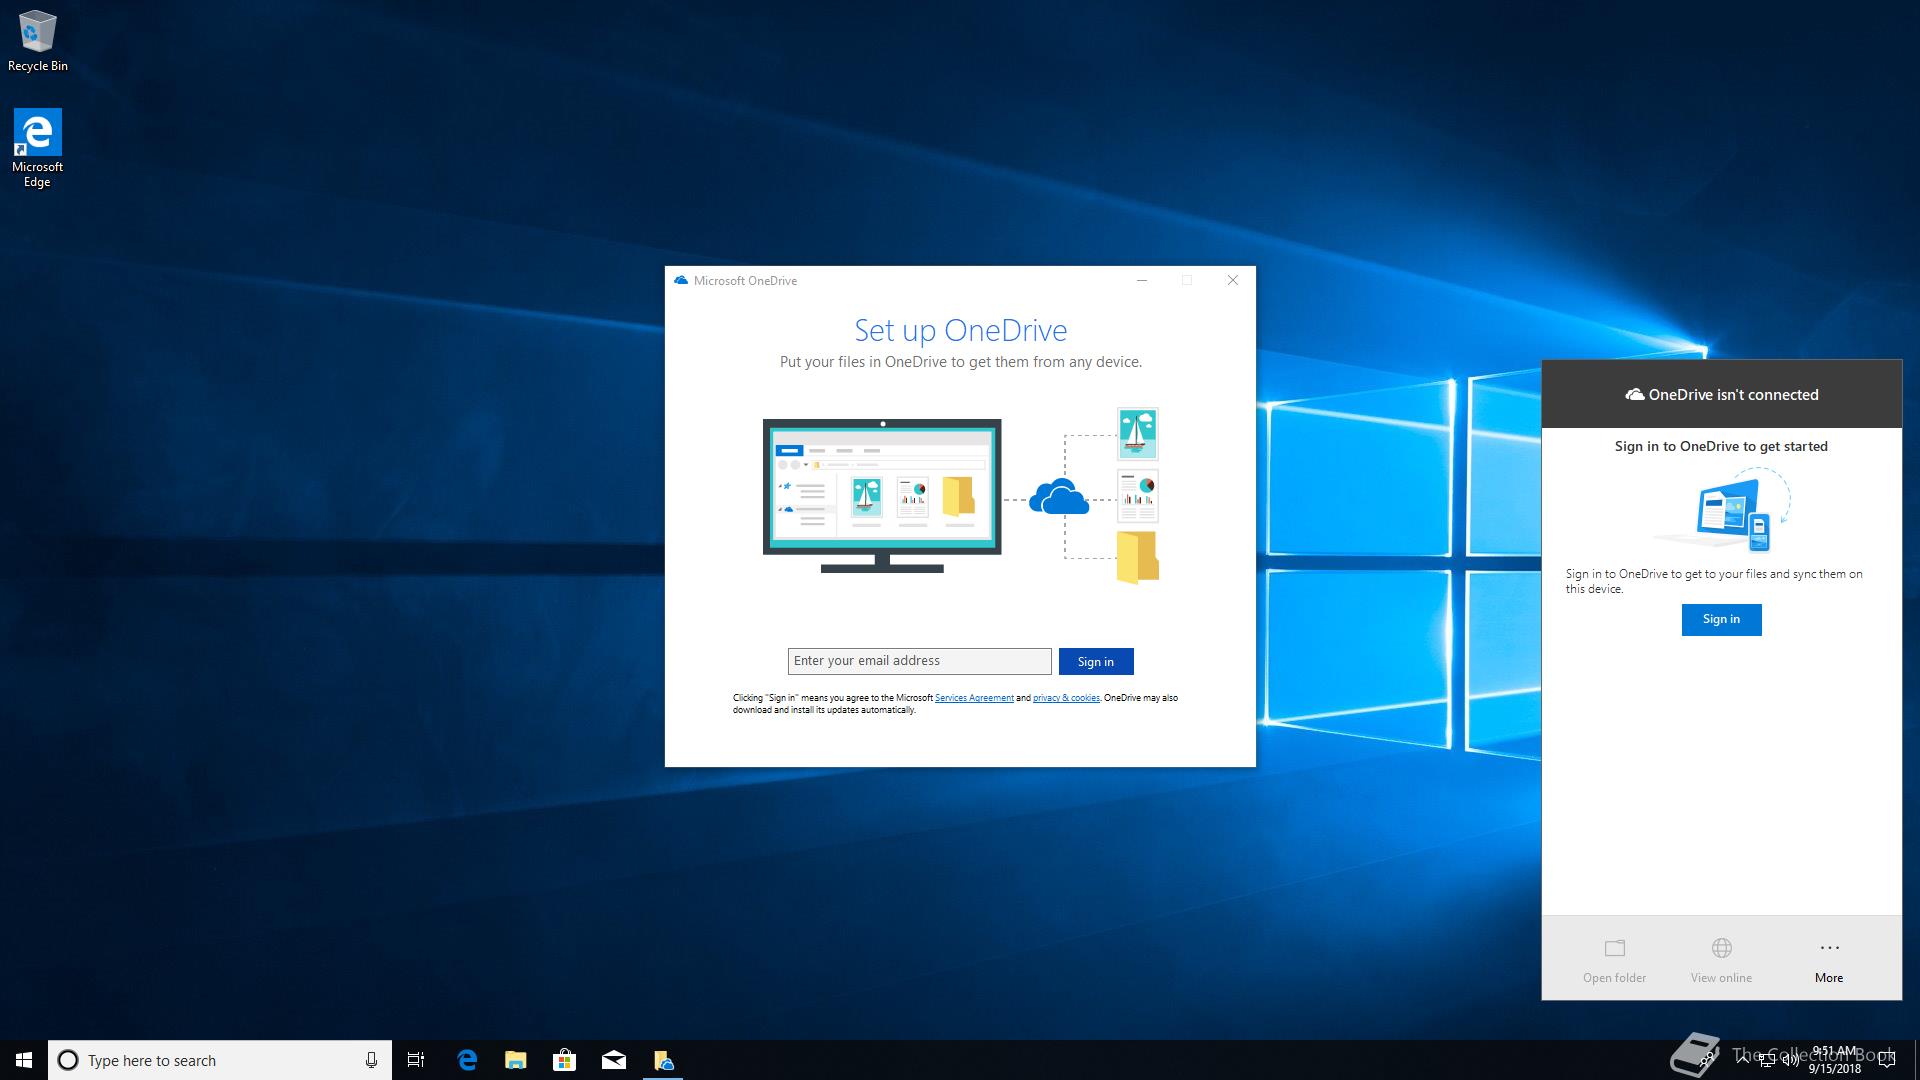Open OneDrive File Explorer taskbar icon
The width and height of the screenshot is (1920, 1080).
(x=663, y=1060)
